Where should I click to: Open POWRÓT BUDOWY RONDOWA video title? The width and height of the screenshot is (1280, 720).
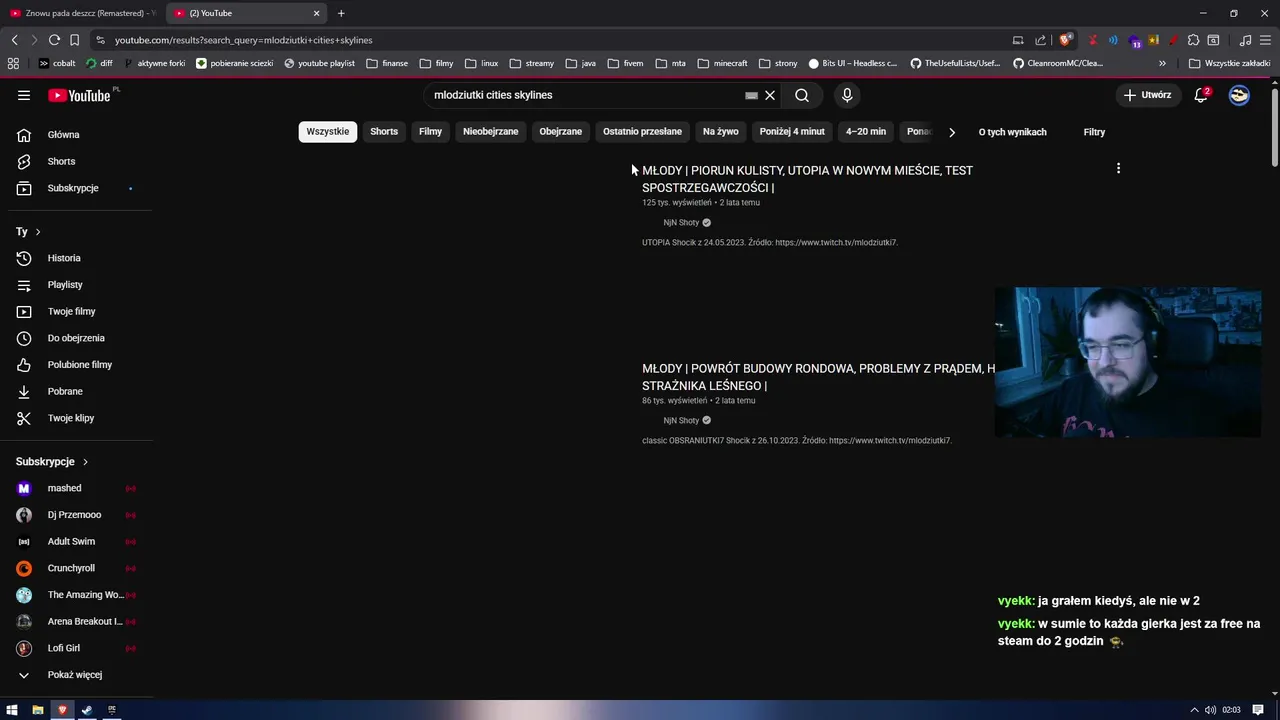[x=818, y=377]
